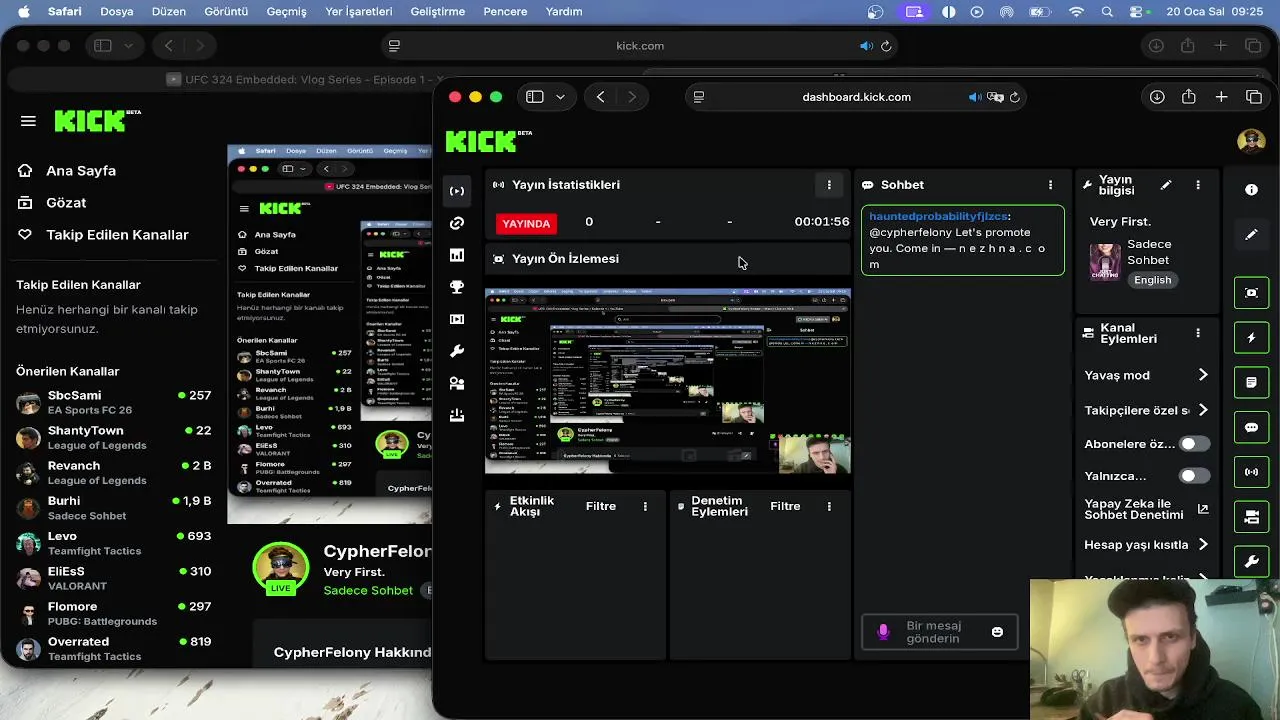Click the YAYINDA live badge

(526, 224)
